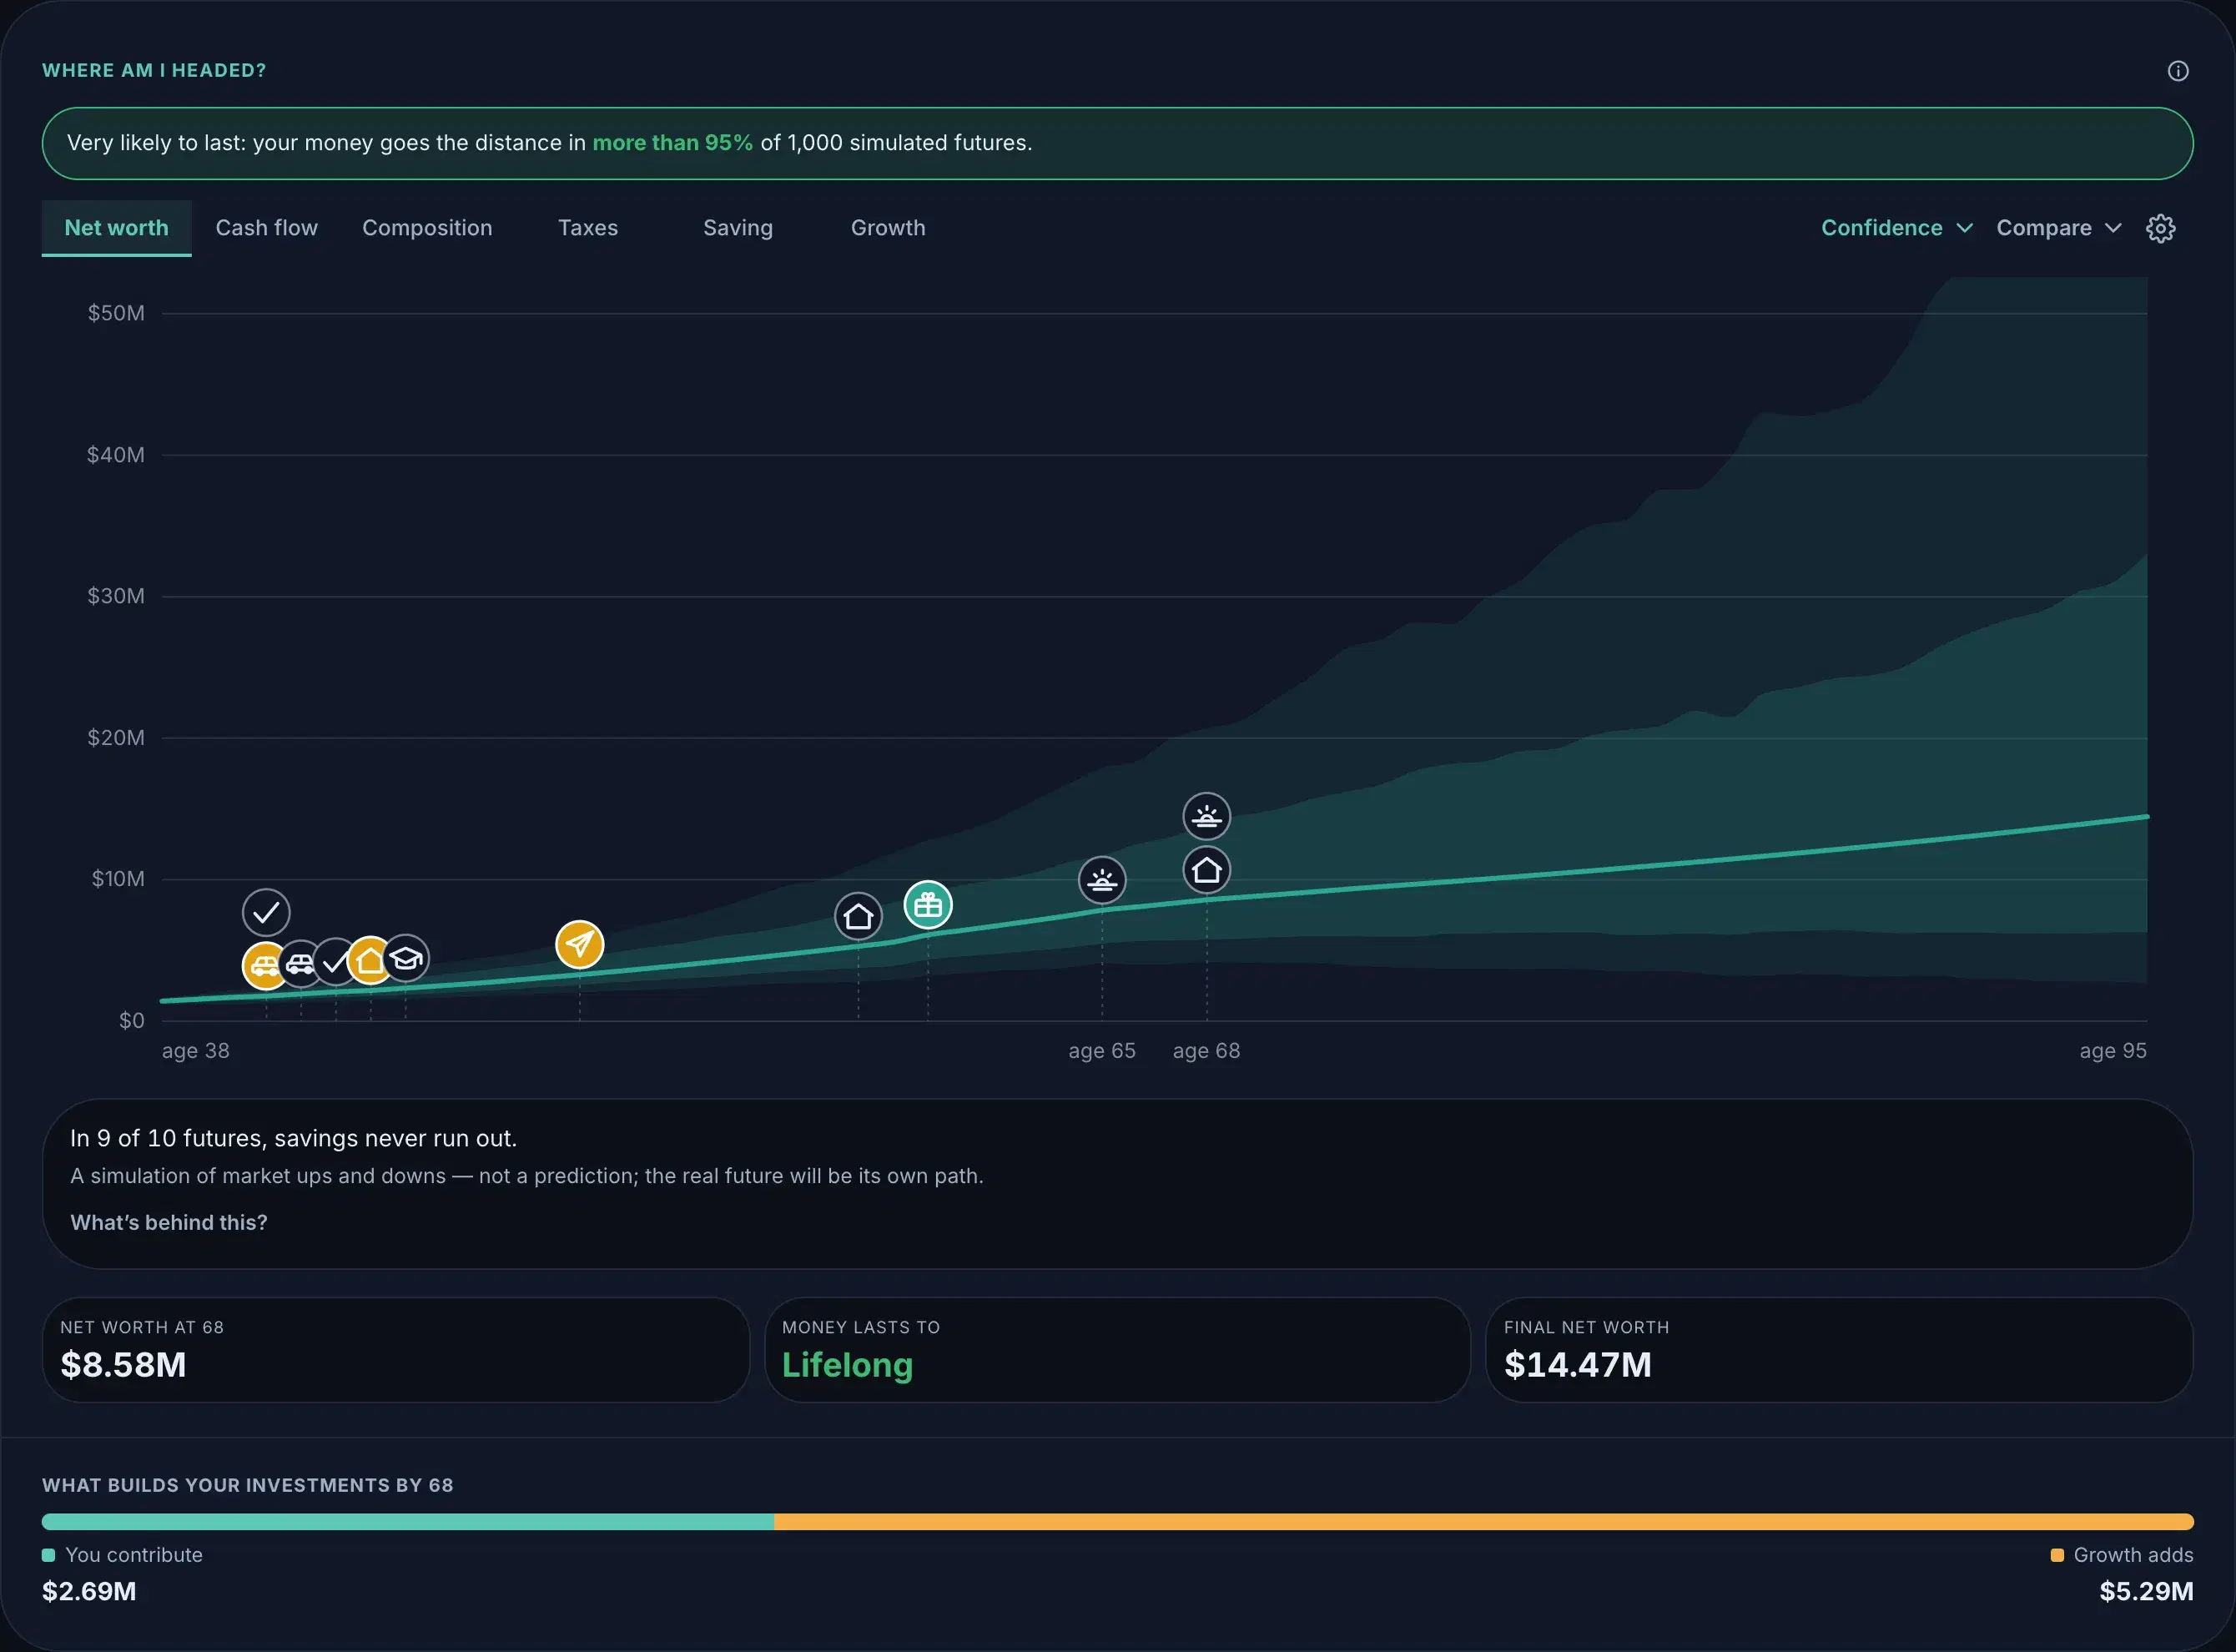Screen dimensions: 2236x1652
Task: Switch to the Saving tab
Action: coord(738,228)
